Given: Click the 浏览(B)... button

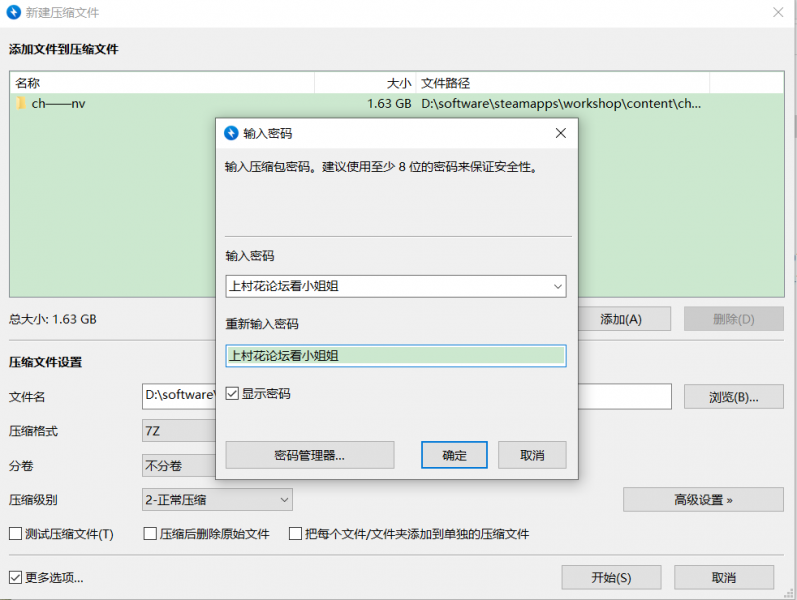Looking at the screenshot, I should 733,397.
